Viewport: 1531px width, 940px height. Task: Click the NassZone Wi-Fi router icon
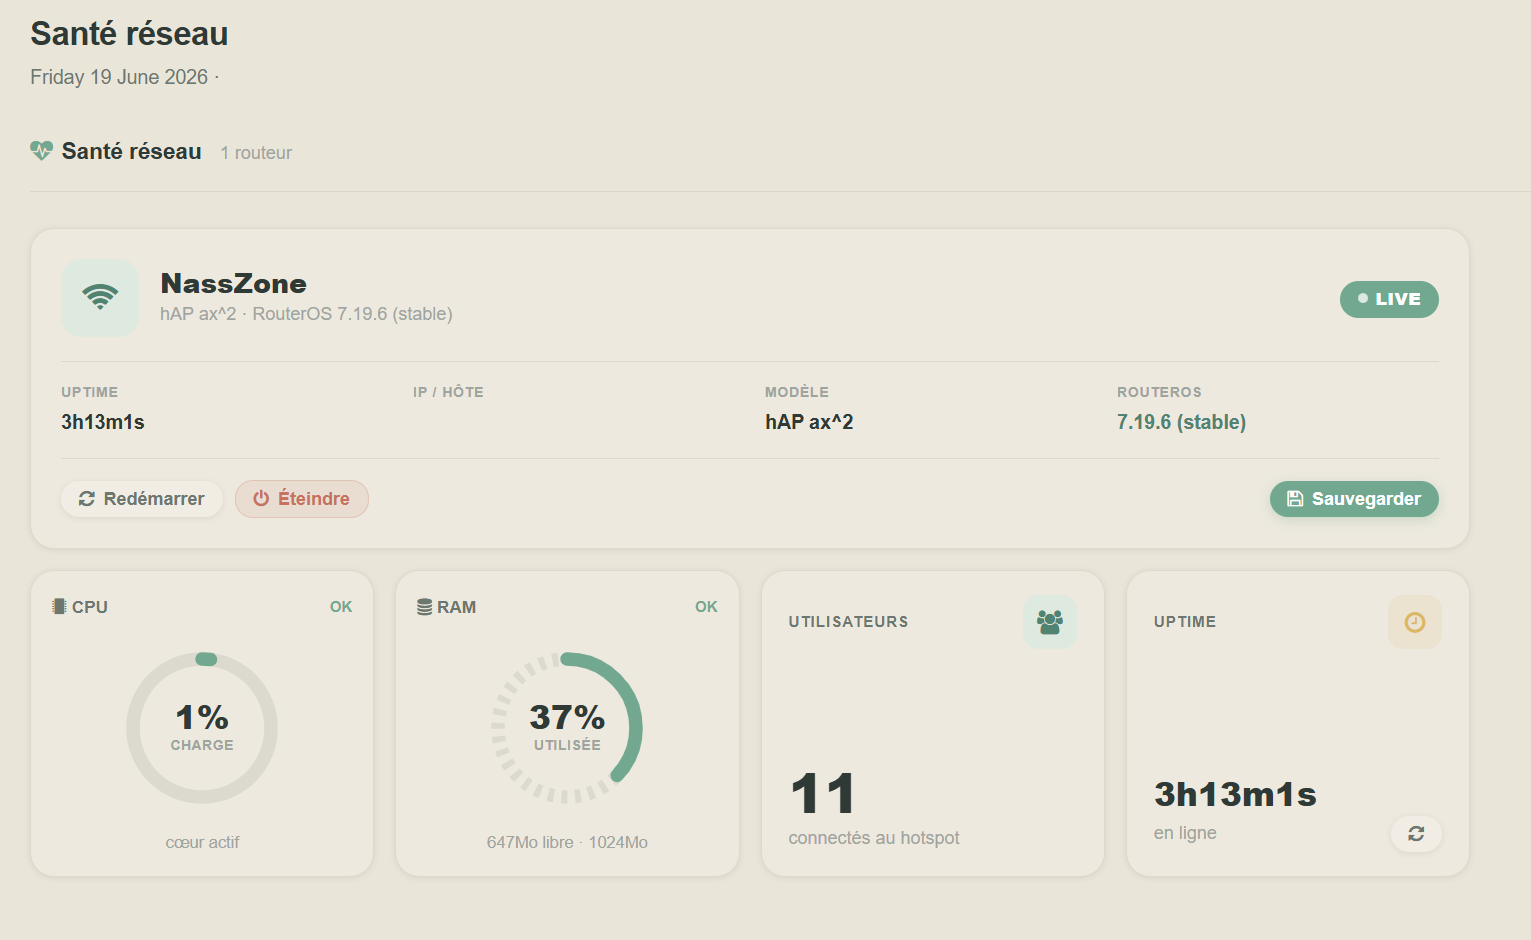[100, 298]
